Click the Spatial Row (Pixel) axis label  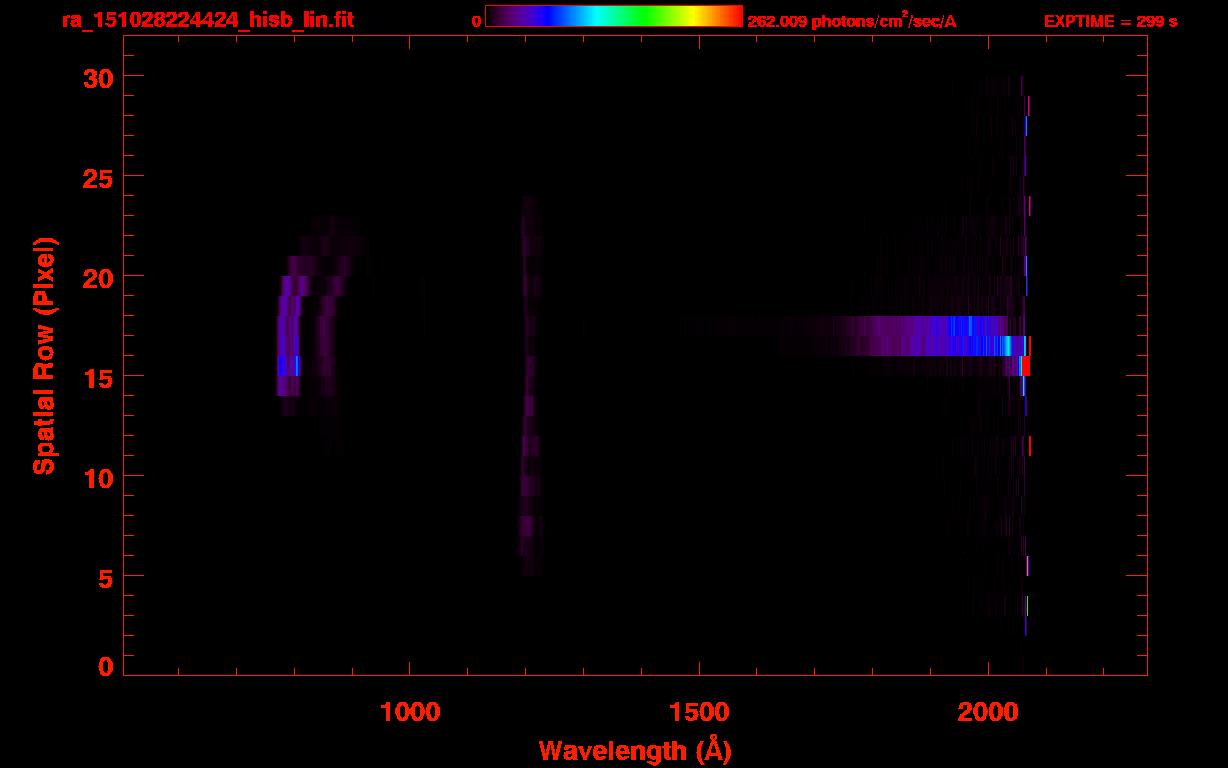point(45,355)
